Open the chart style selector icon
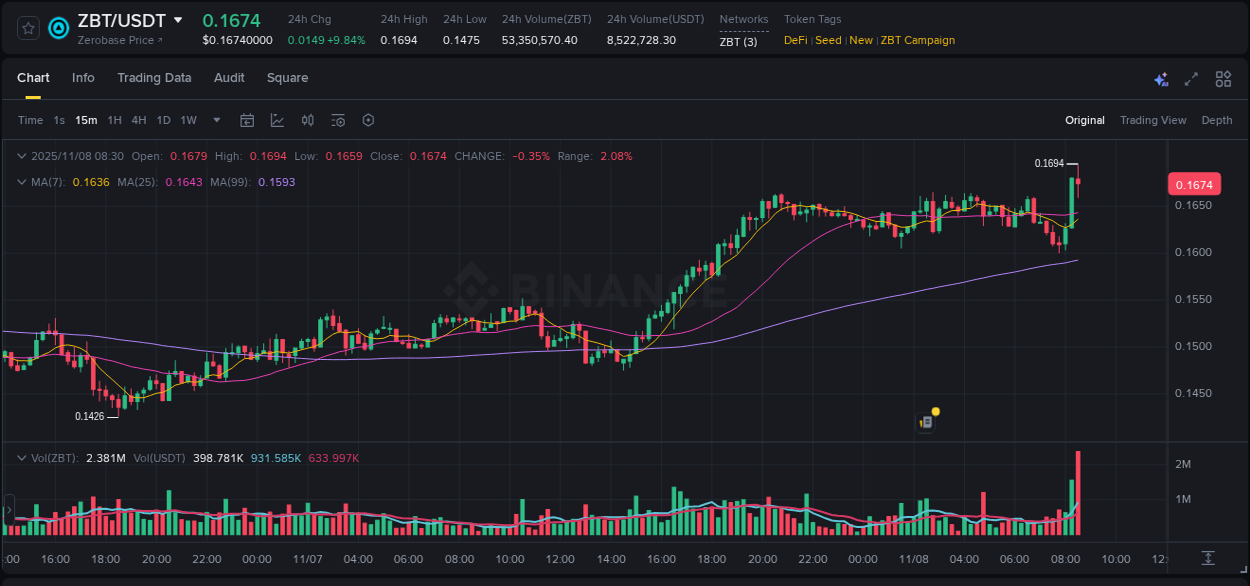This screenshot has width=1250, height=586. pyautogui.click(x=277, y=120)
